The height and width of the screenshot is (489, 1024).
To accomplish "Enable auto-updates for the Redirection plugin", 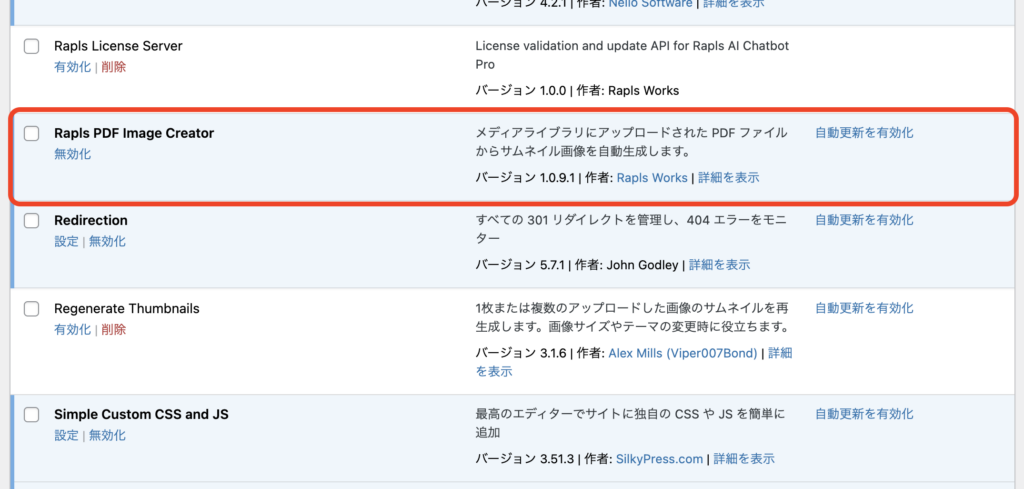I will (x=864, y=220).
